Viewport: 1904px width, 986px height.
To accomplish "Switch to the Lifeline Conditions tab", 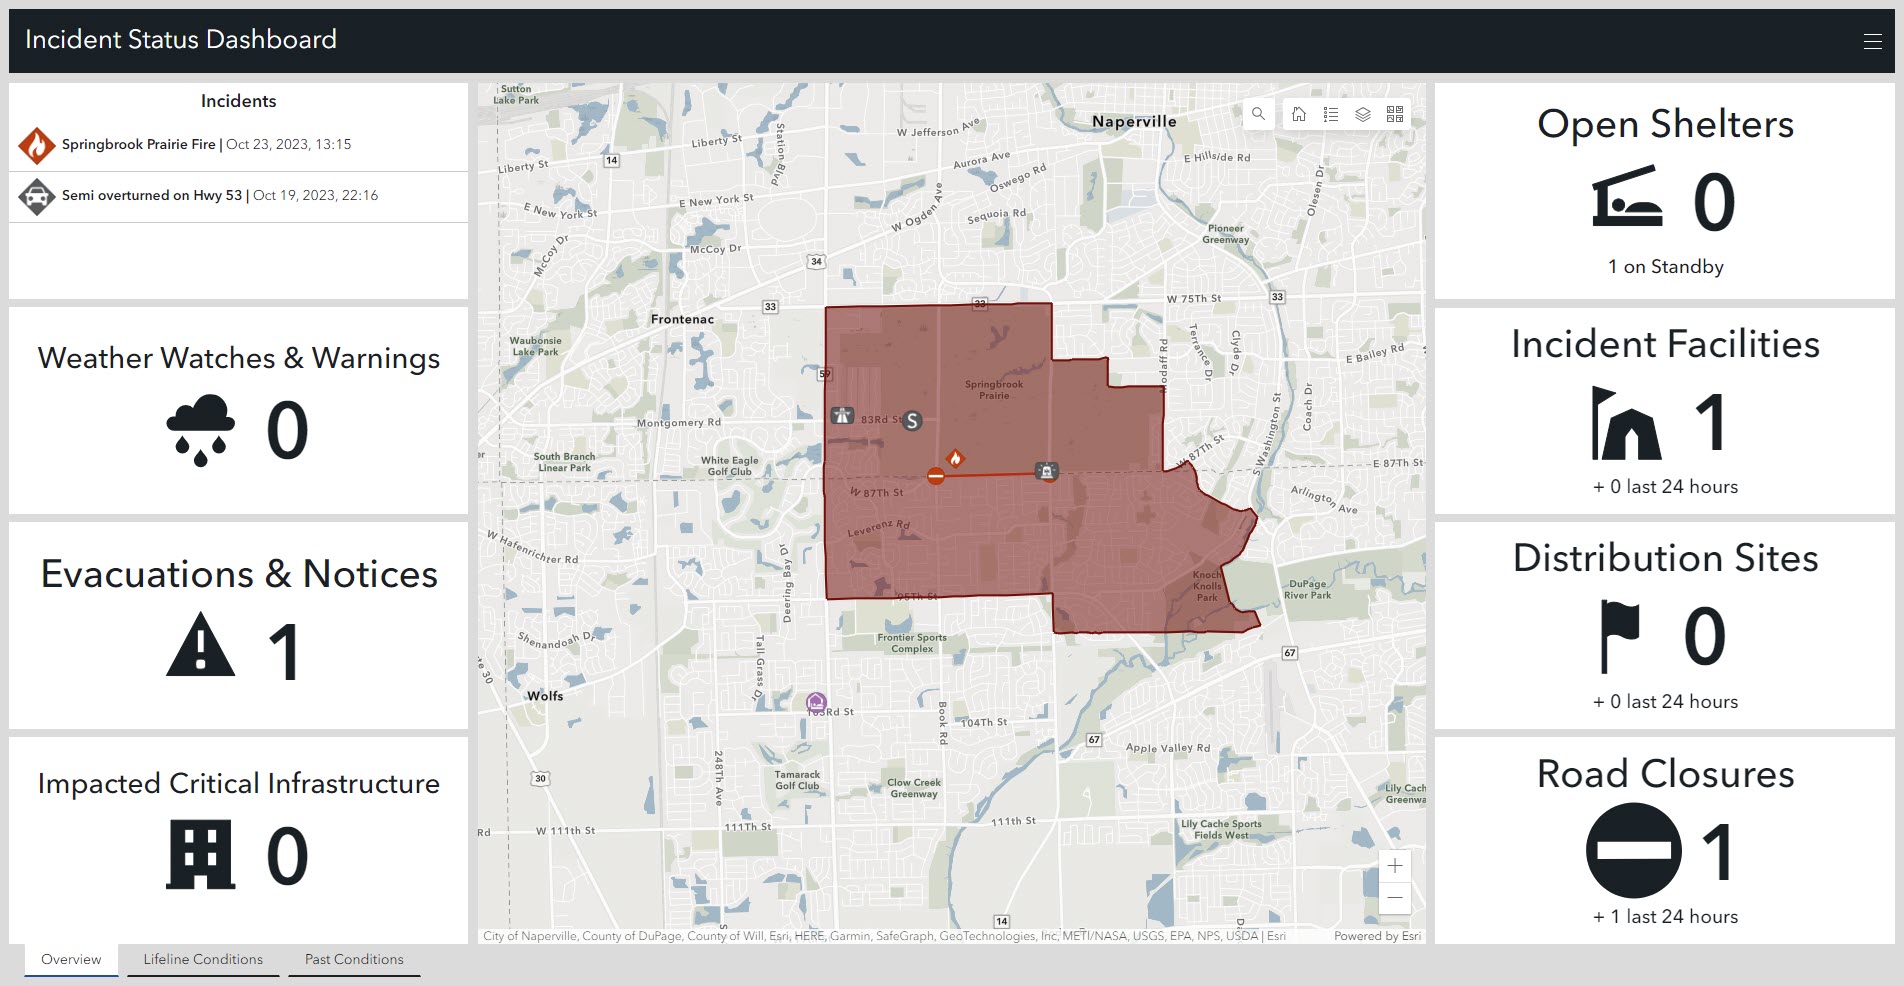I will coord(202,959).
